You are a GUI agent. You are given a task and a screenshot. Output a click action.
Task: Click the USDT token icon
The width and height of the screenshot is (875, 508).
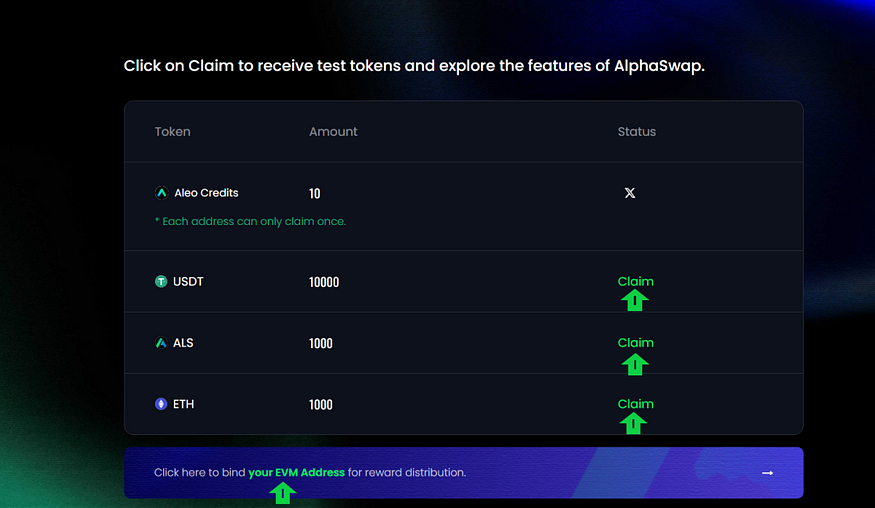pyautogui.click(x=161, y=281)
